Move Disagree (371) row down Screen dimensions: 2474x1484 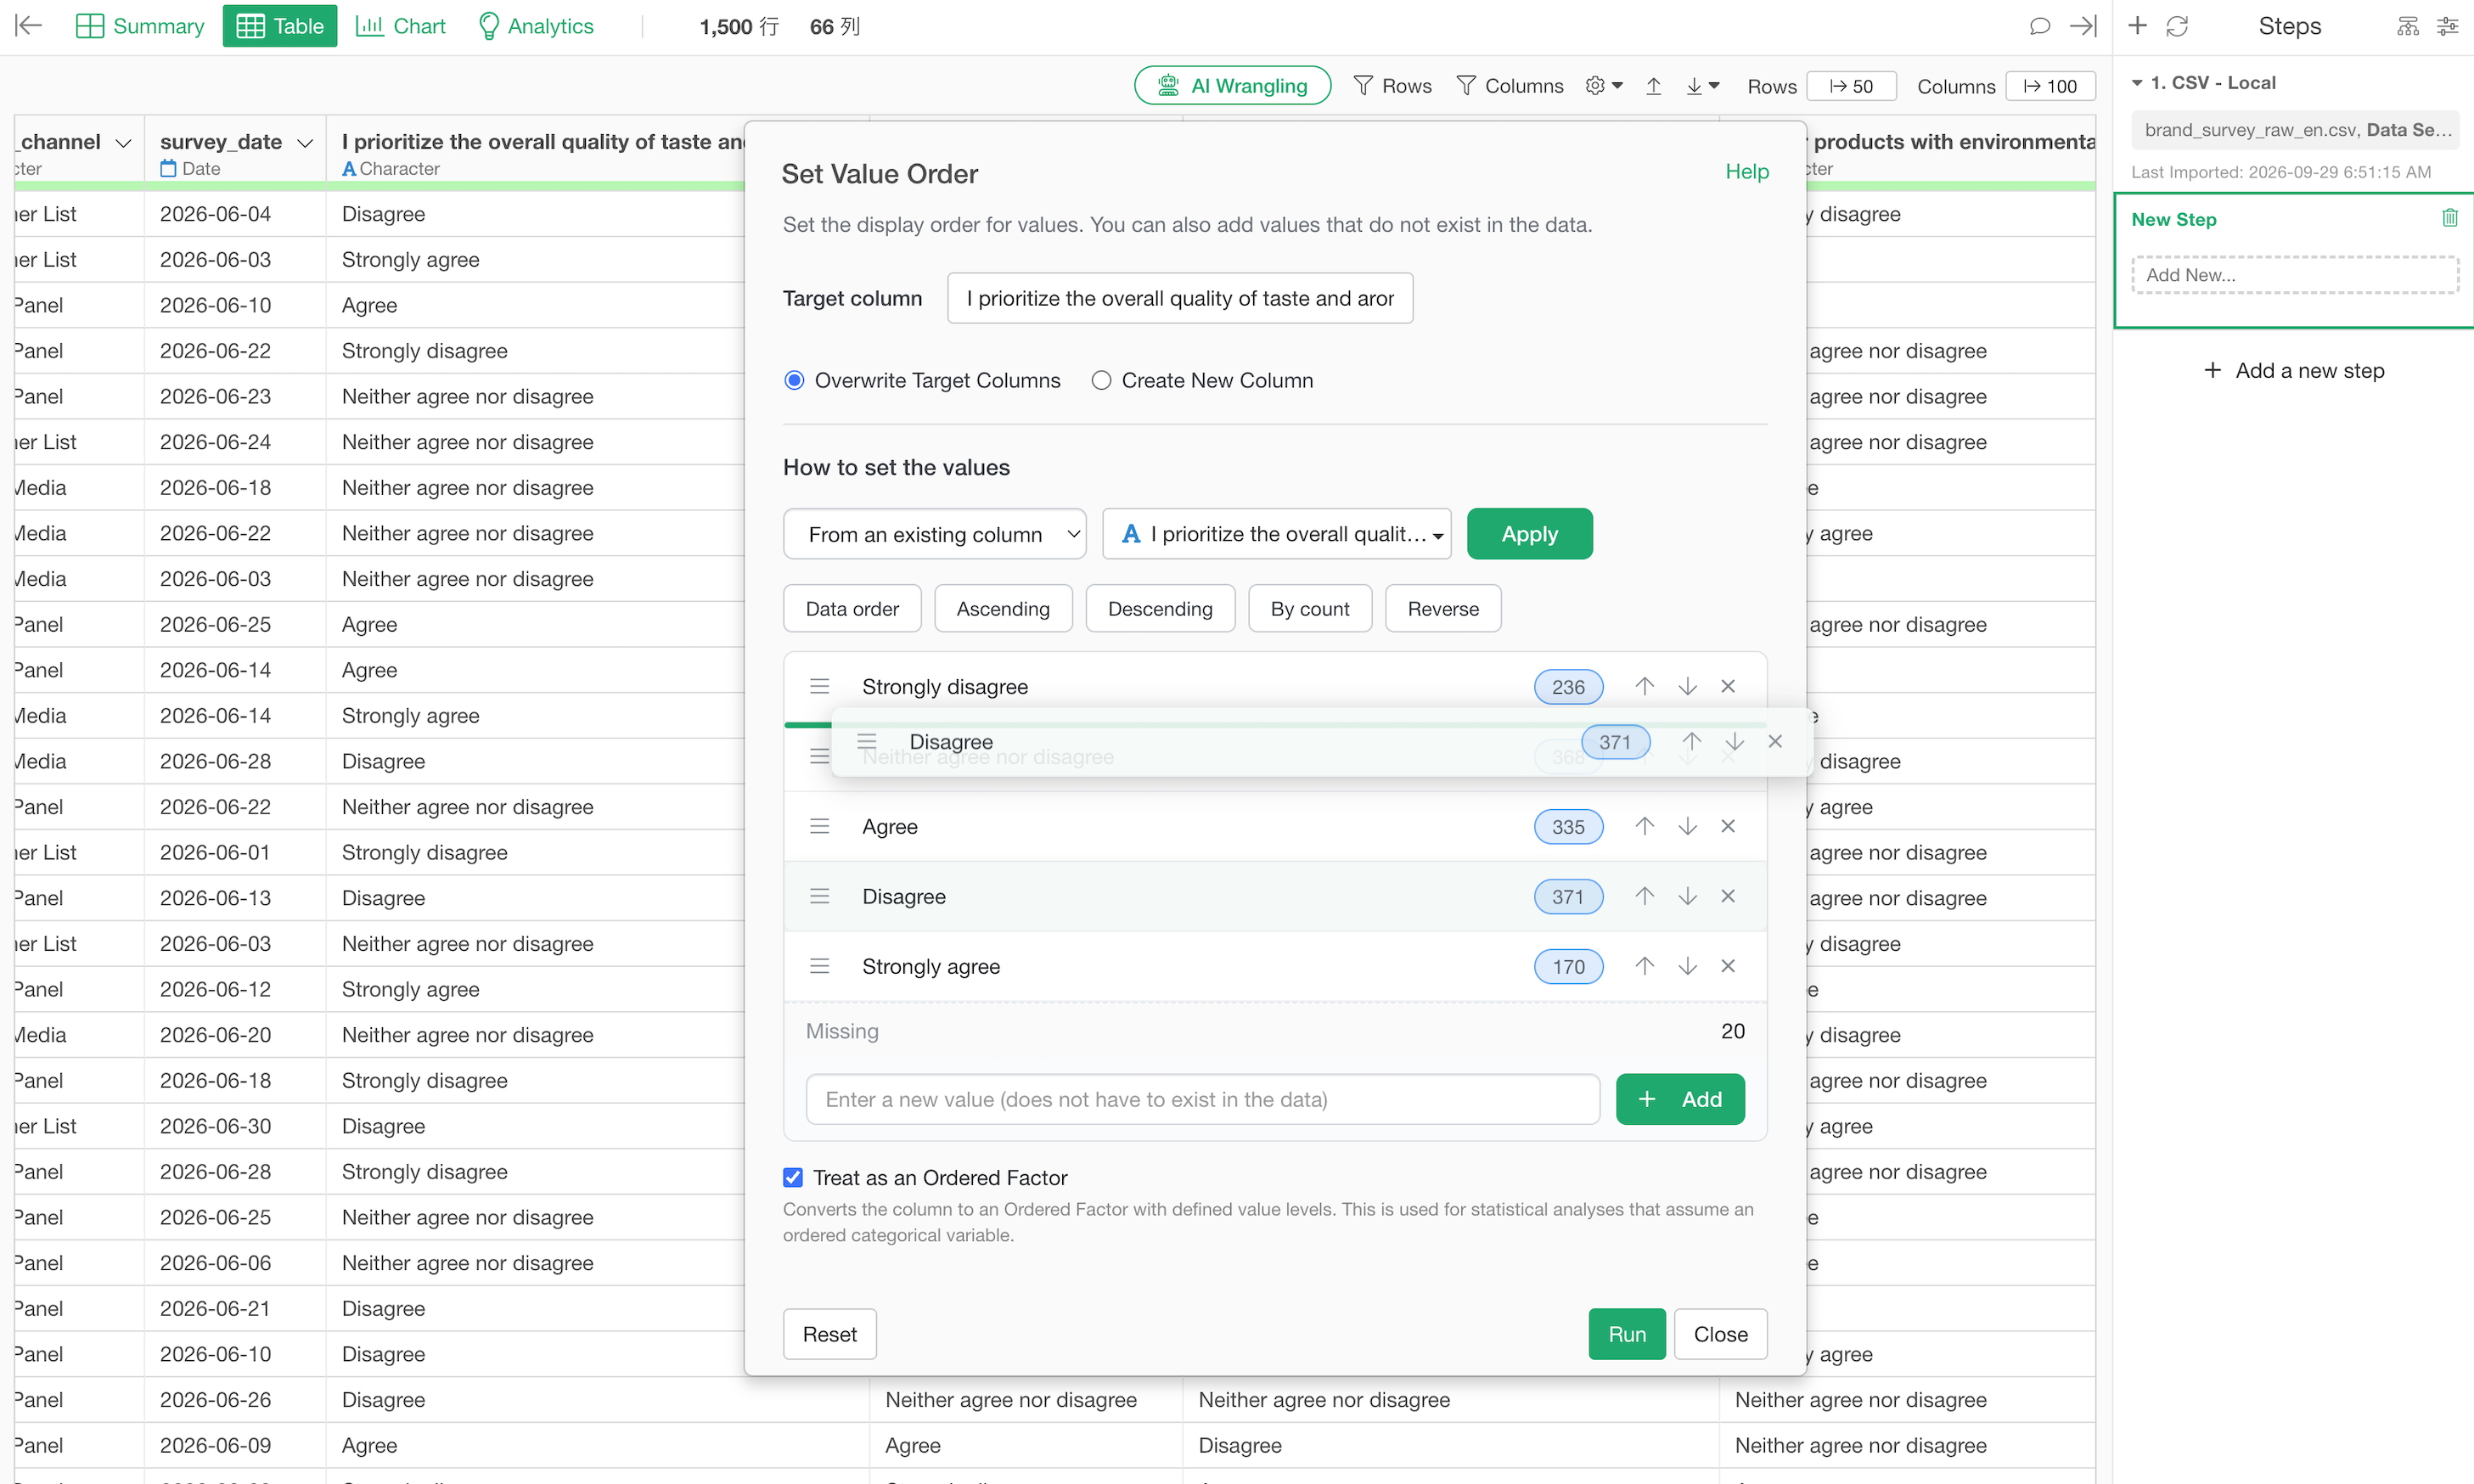[x=1687, y=896]
